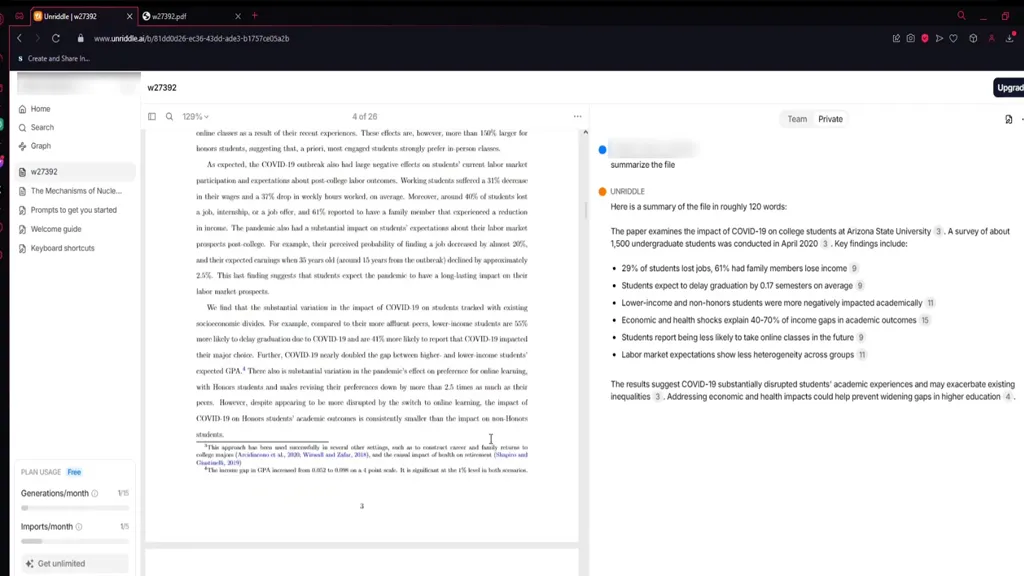Open Prompts to get you started

pos(75,210)
